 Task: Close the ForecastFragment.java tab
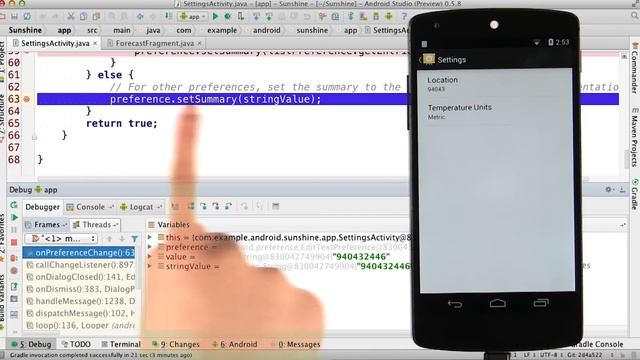point(200,43)
